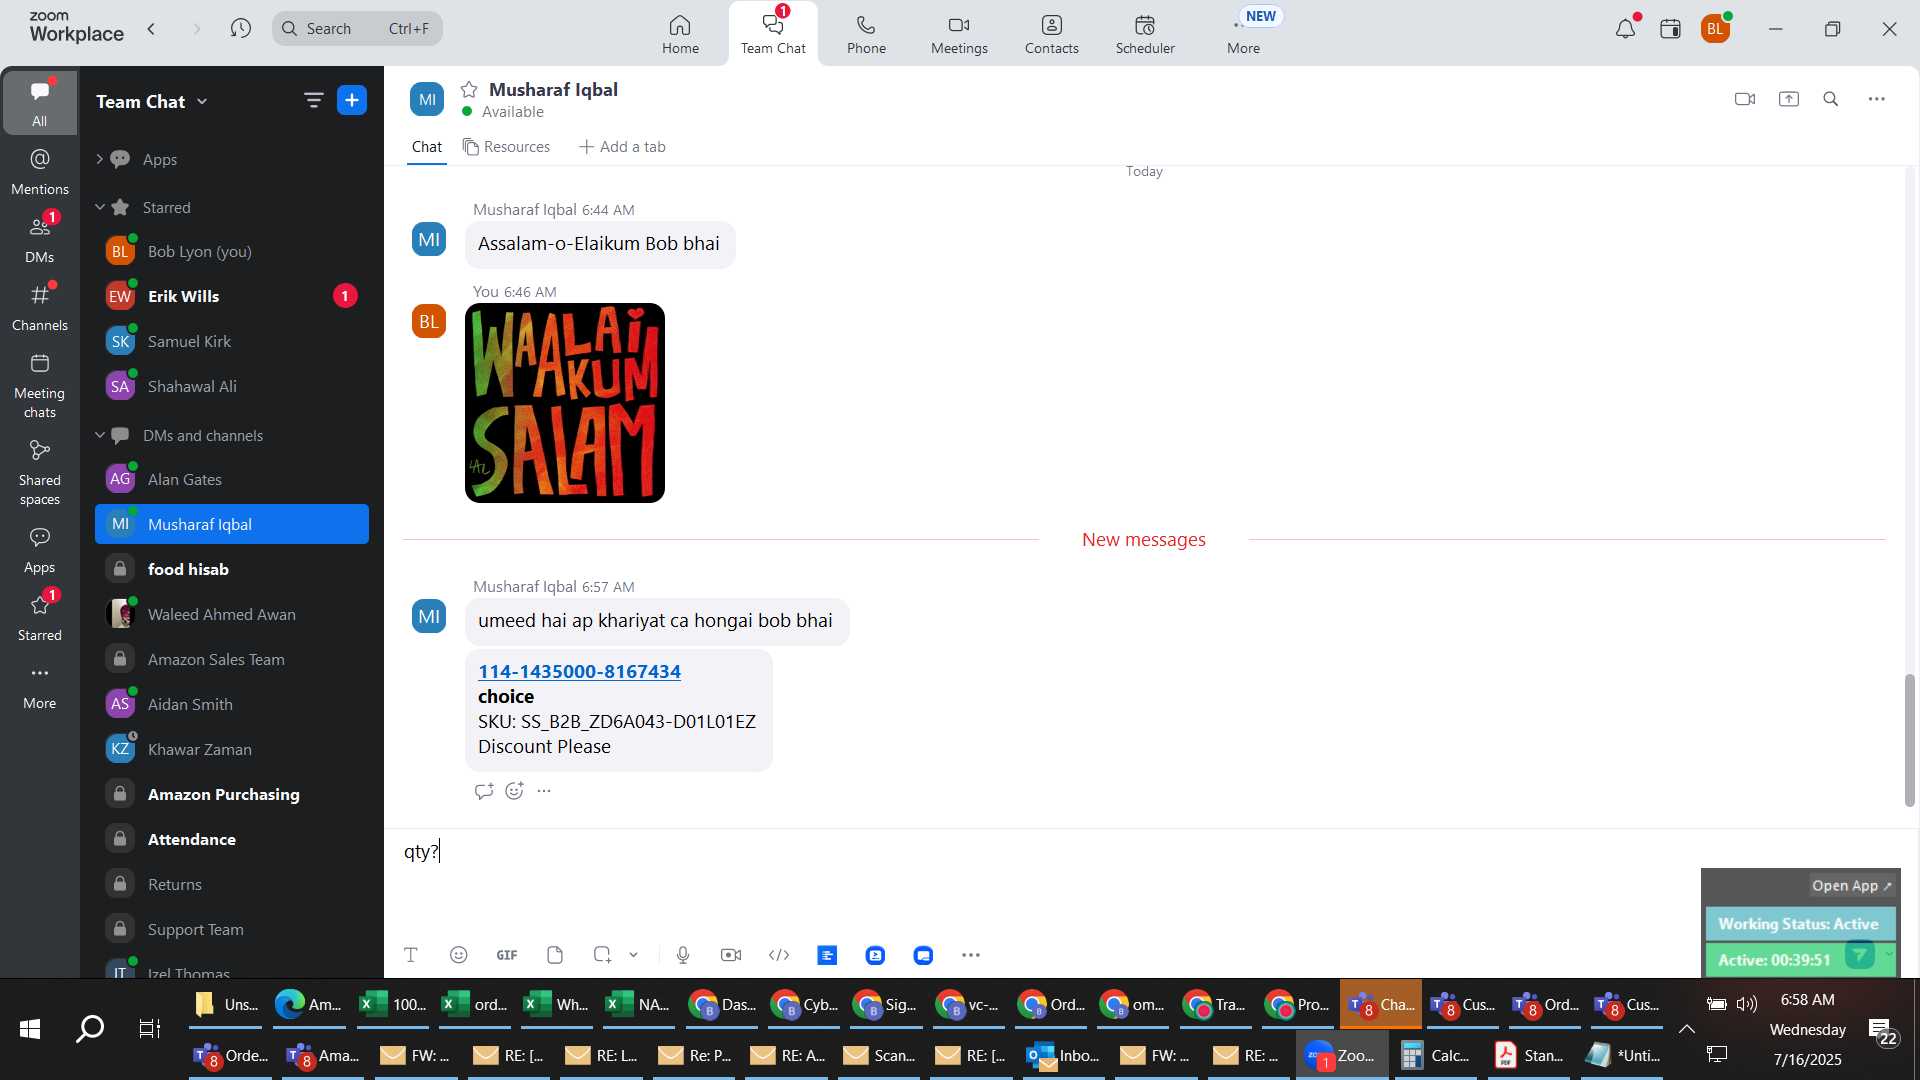Attach a file to the message
Screen dimensions: 1920x1080
[x=555, y=955]
